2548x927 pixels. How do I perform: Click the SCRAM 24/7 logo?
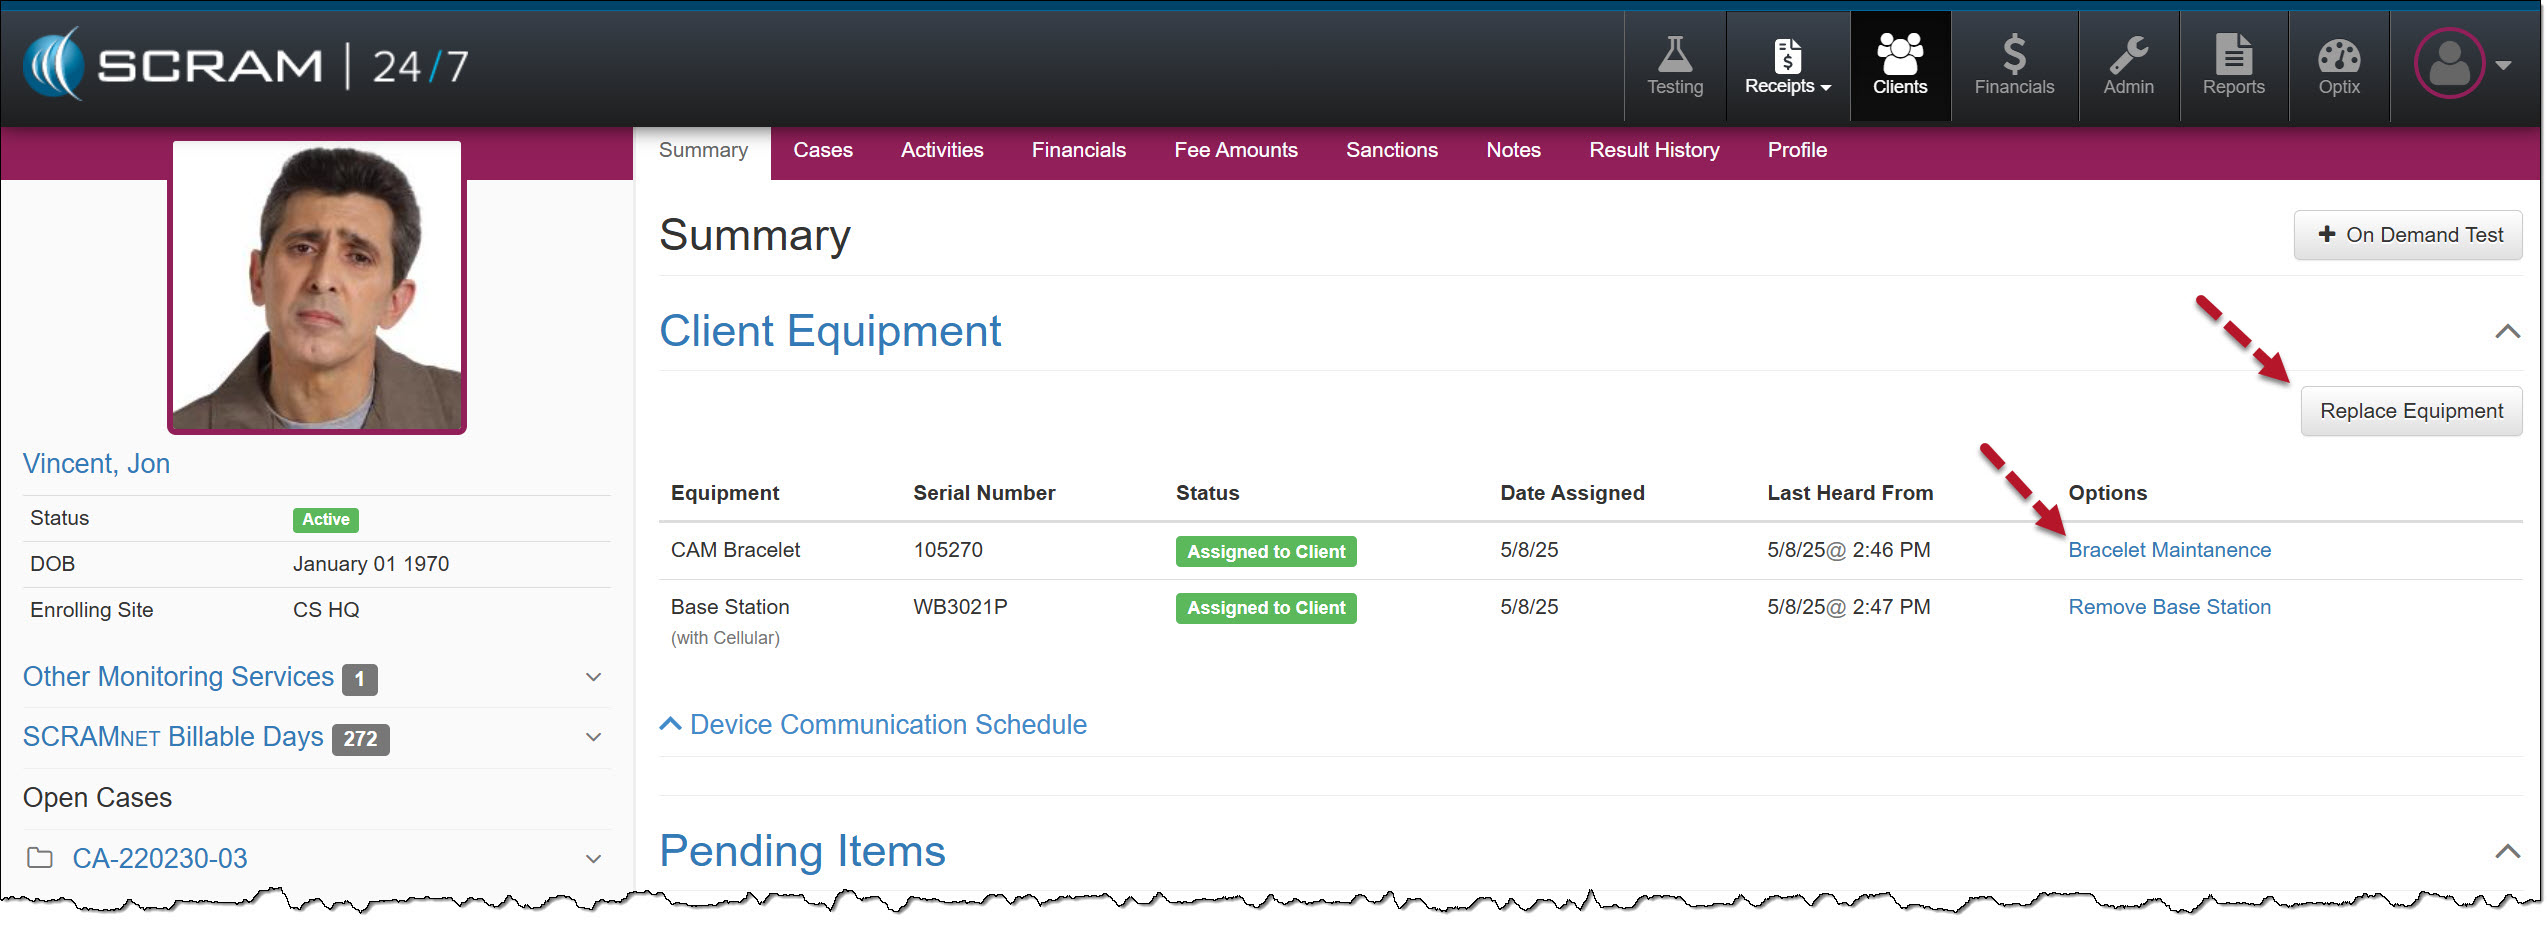click(246, 65)
